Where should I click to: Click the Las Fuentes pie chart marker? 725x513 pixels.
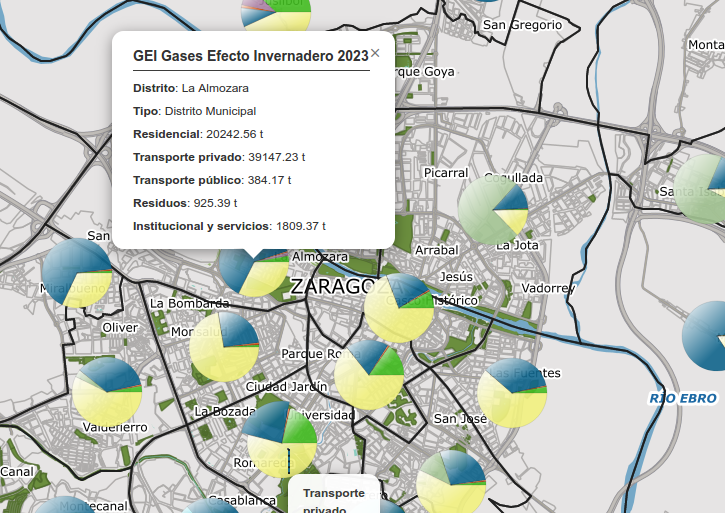[x=512, y=393]
